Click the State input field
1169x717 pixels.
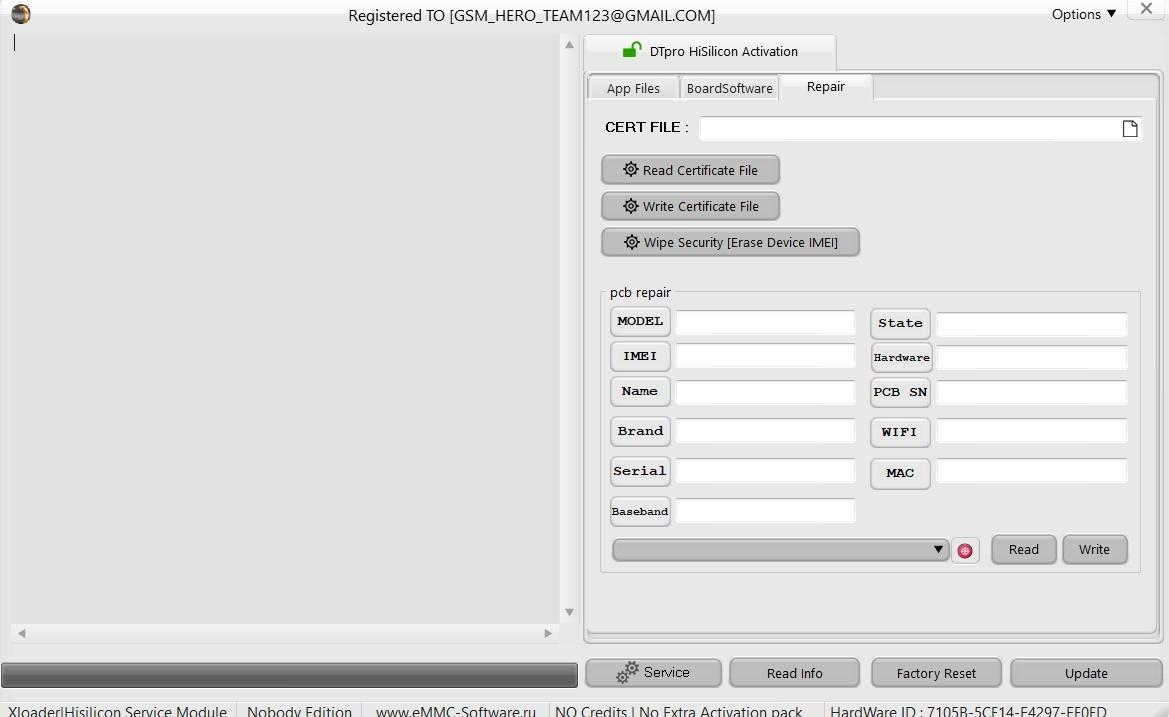[x=1031, y=324]
